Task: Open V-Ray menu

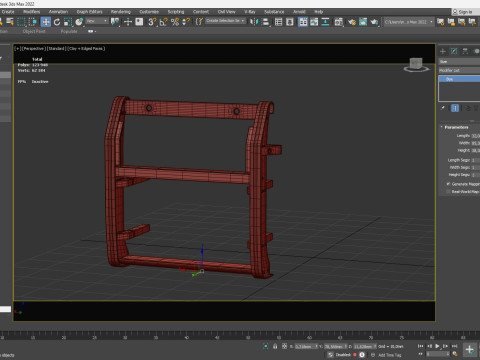Action: 250,12
